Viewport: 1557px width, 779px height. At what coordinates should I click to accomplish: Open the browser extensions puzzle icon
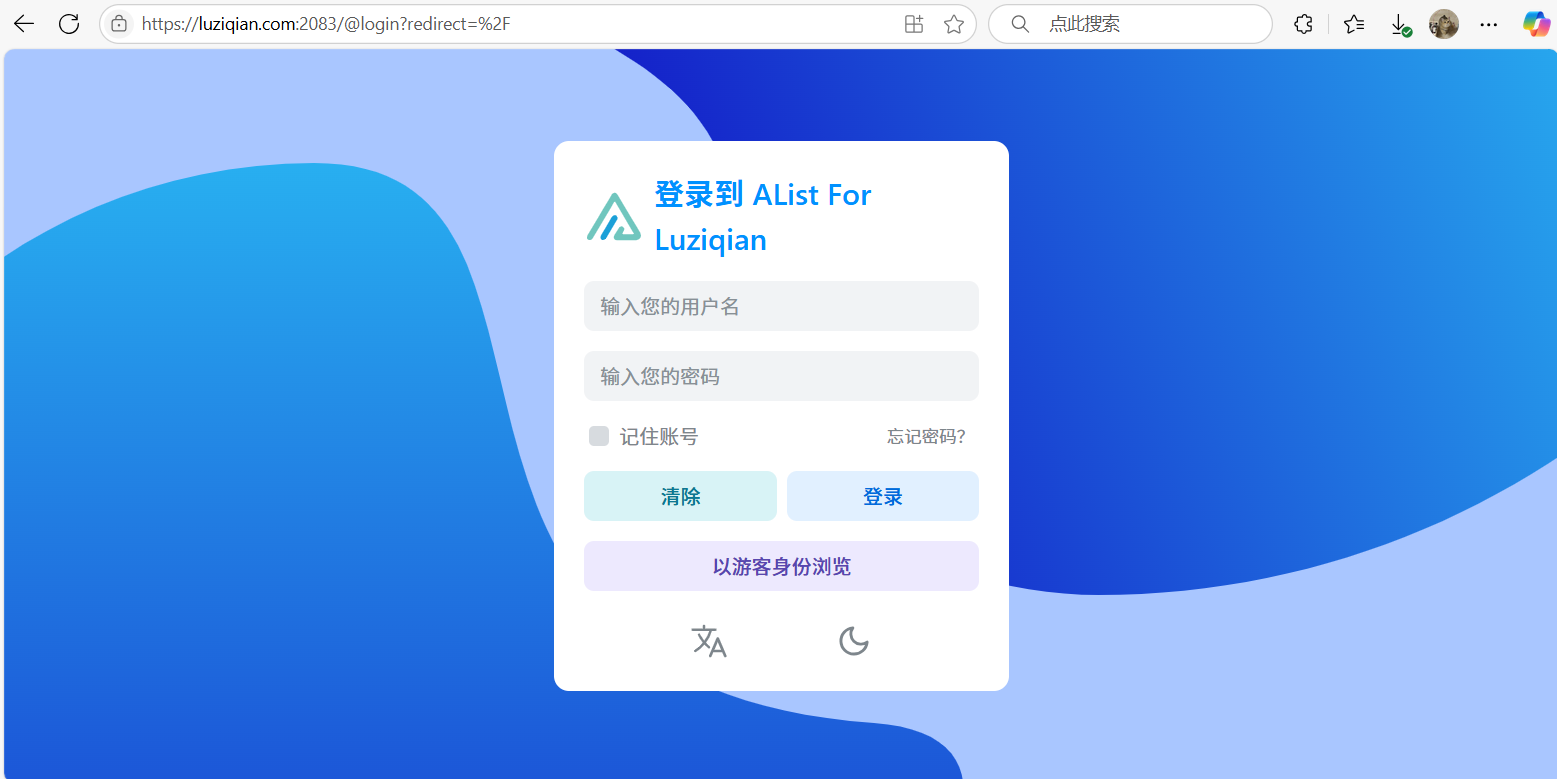1303,24
